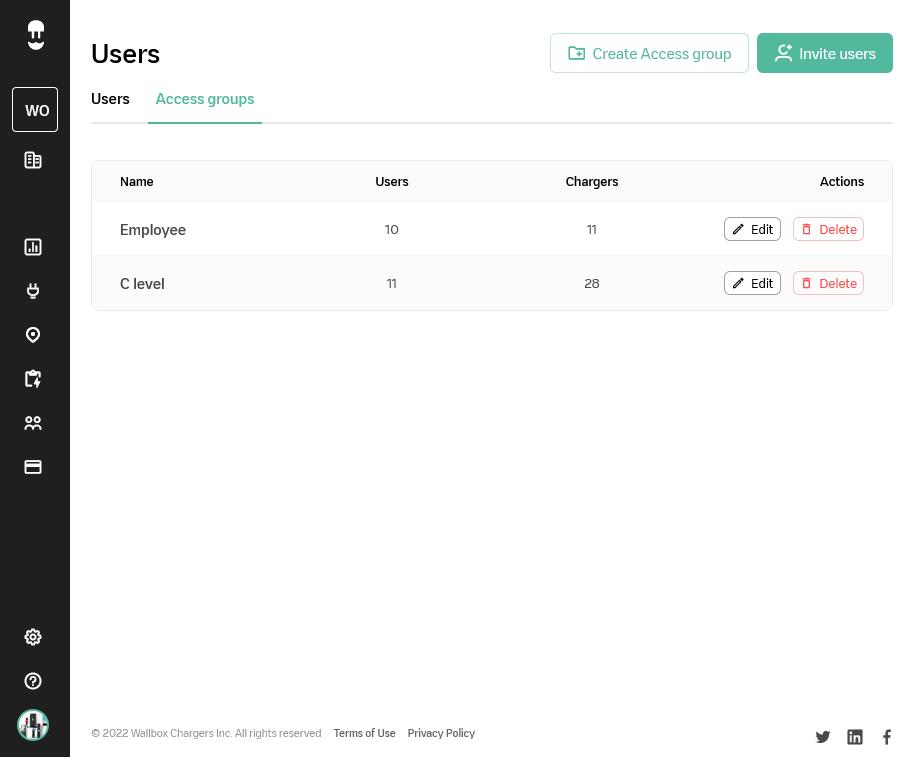The image size is (914, 757).
Task: Visit the LinkedIn page icon
Action: [855, 737]
